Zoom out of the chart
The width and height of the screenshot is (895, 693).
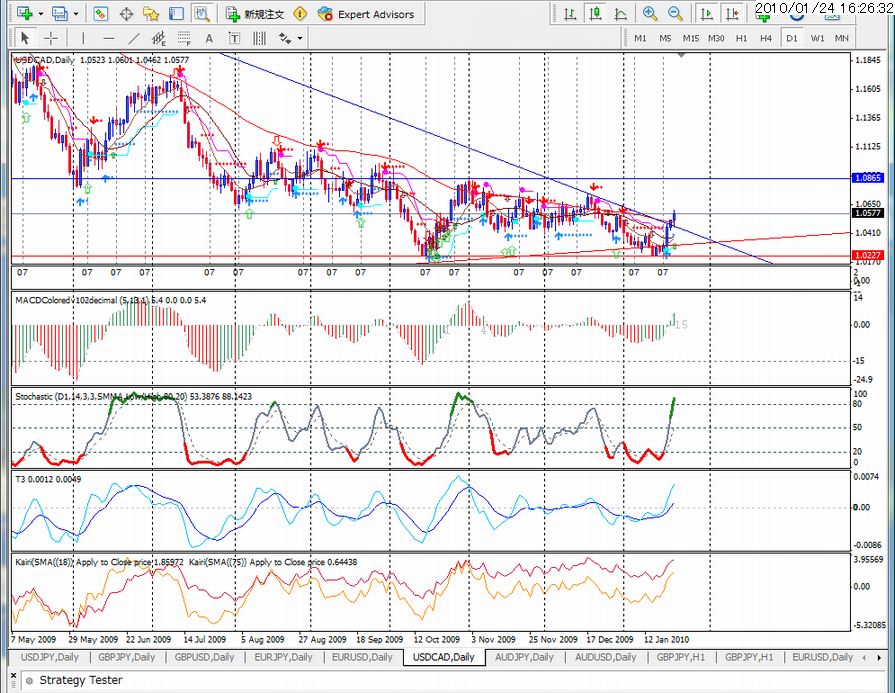point(675,14)
